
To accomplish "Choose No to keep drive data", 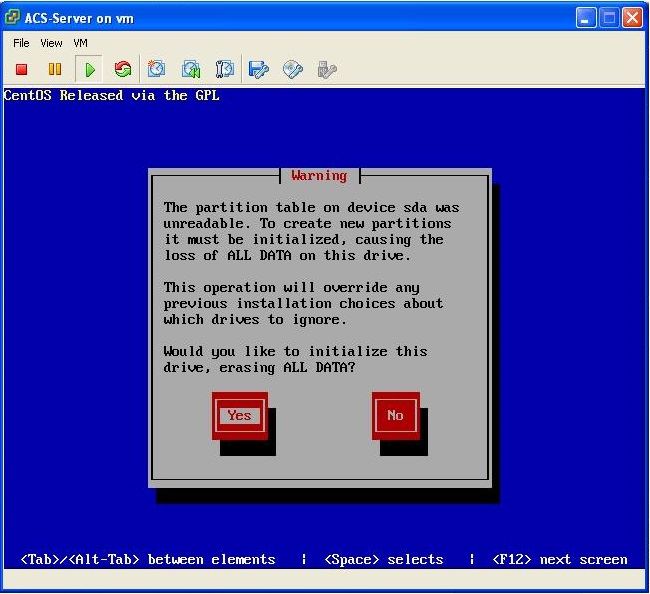I will click(395, 415).
